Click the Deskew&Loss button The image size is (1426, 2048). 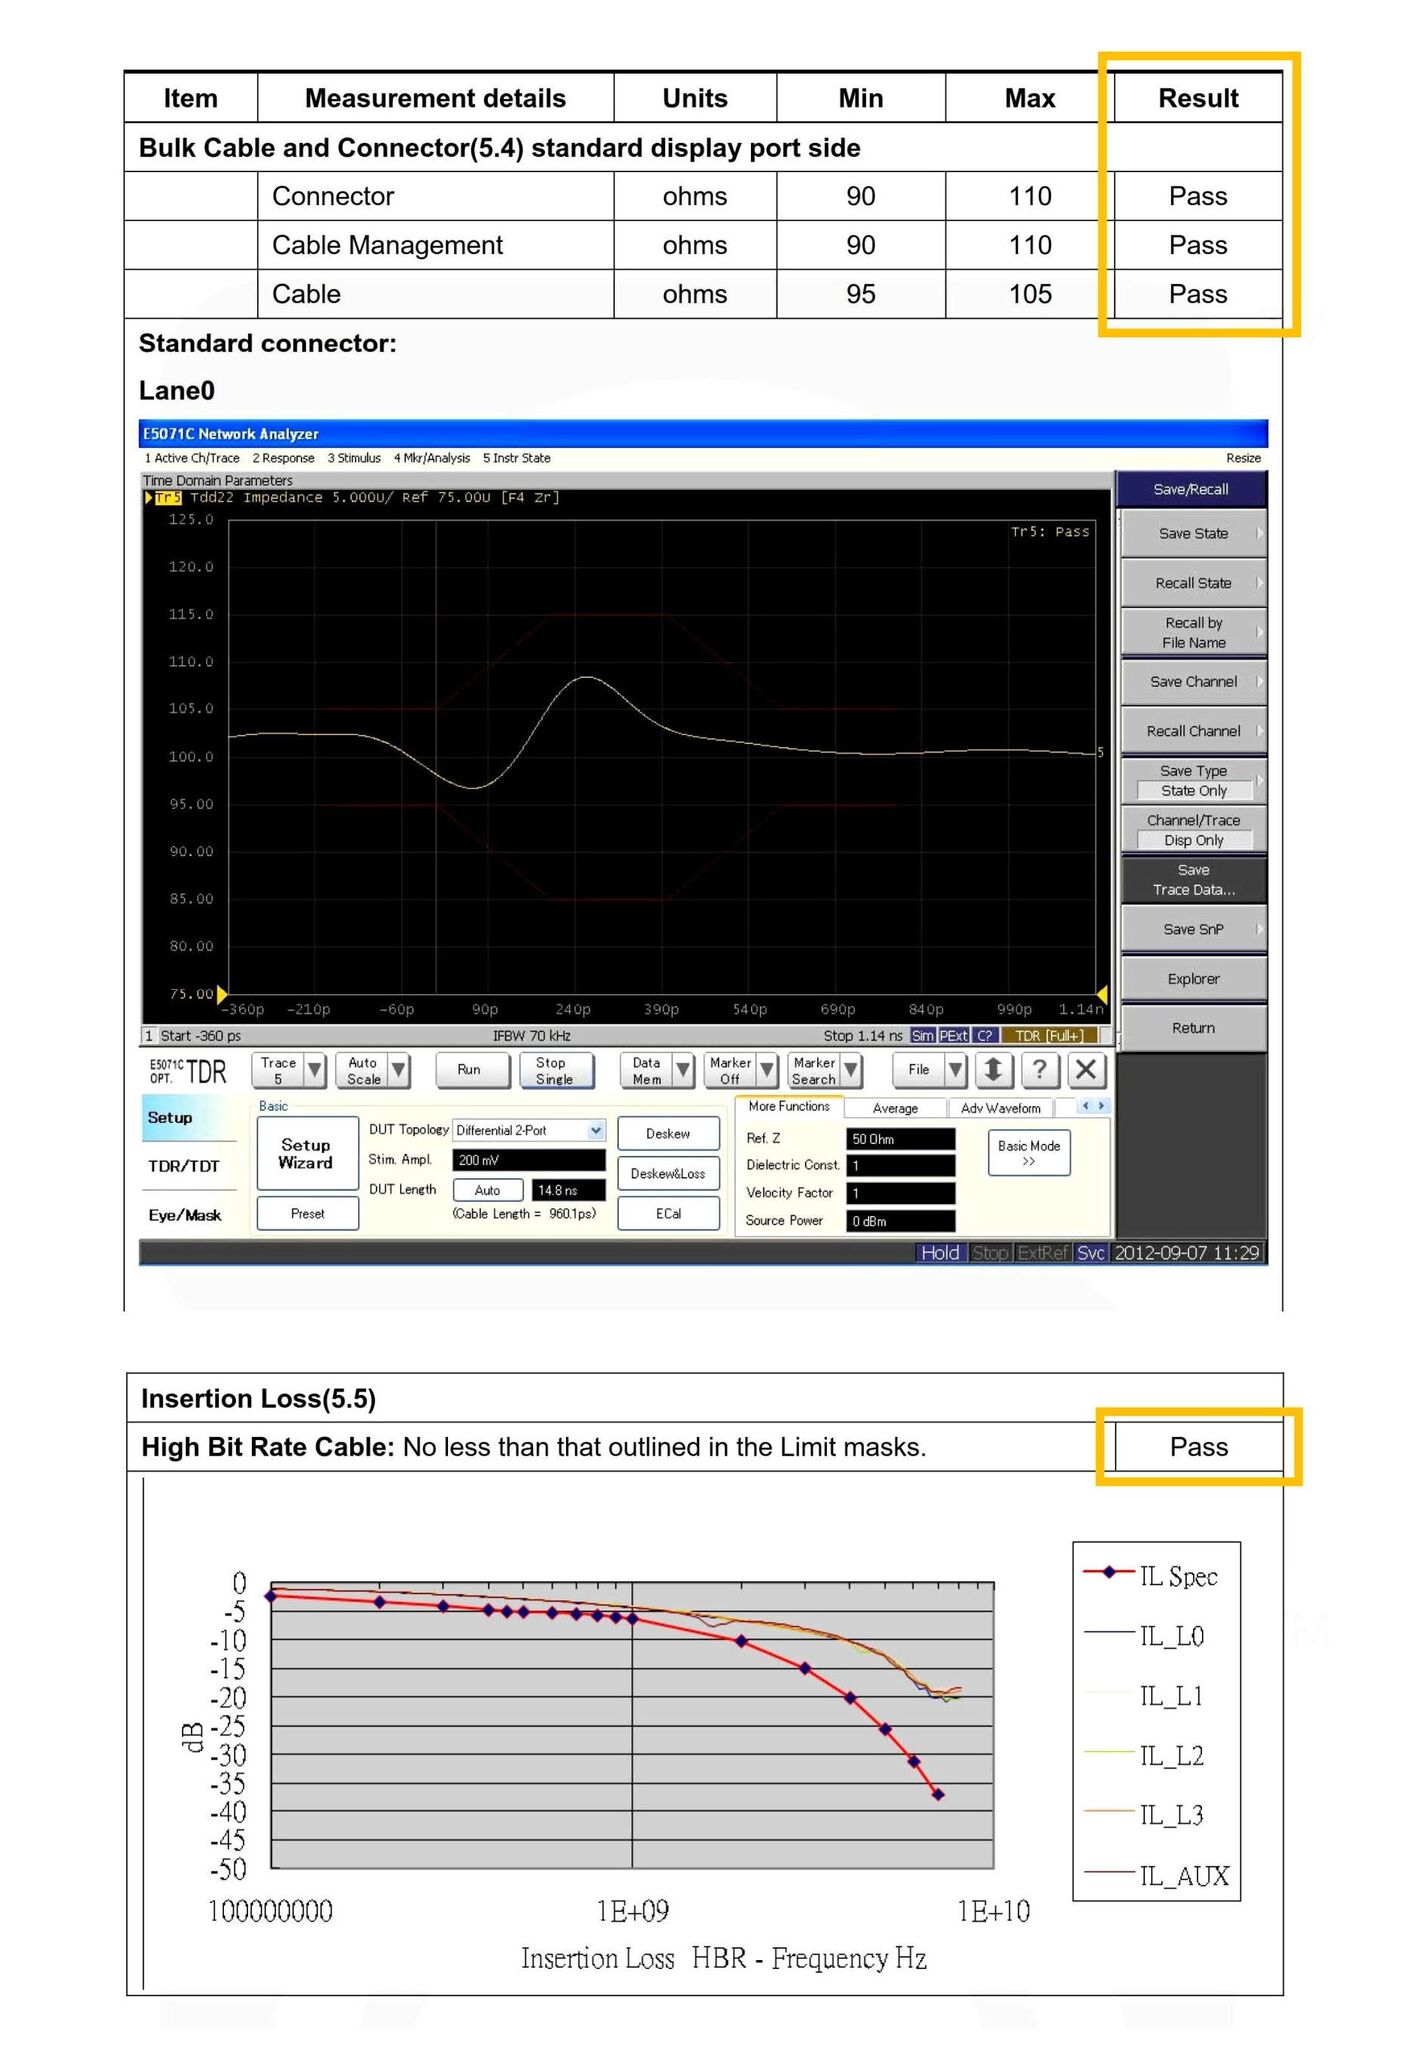[668, 1173]
